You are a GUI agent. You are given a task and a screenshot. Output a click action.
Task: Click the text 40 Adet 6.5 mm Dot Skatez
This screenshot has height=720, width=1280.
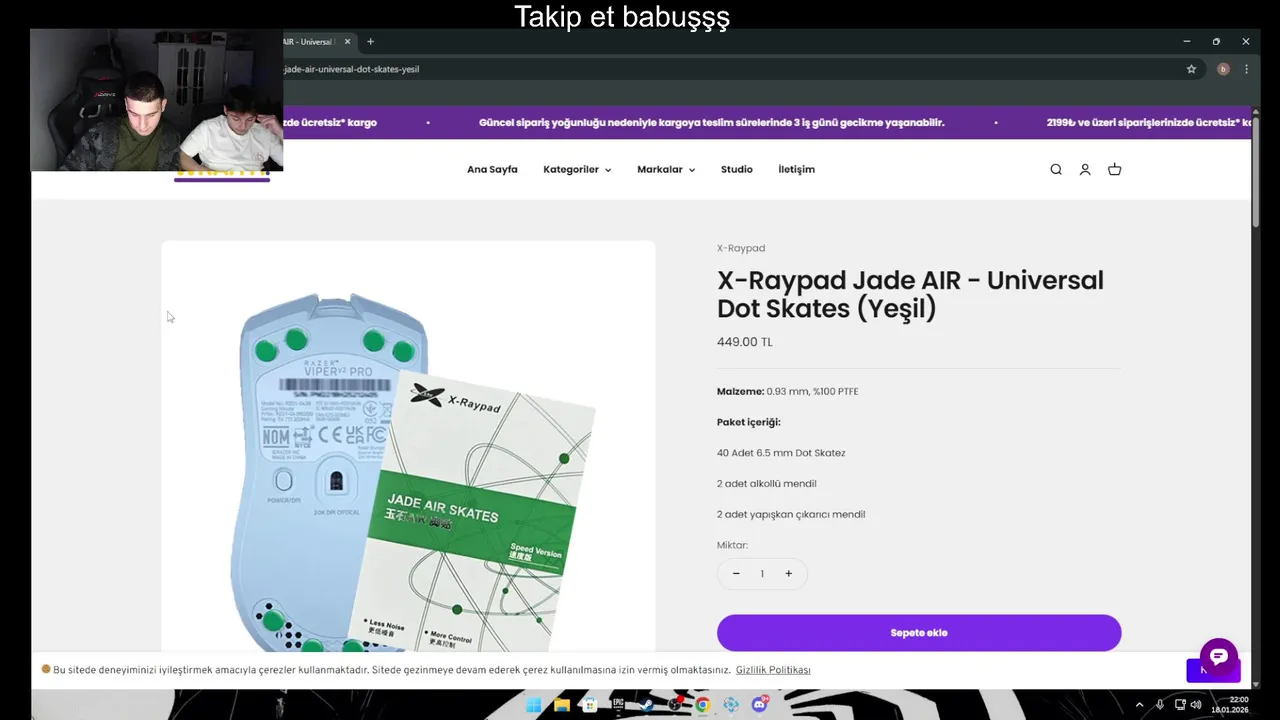point(781,453)
